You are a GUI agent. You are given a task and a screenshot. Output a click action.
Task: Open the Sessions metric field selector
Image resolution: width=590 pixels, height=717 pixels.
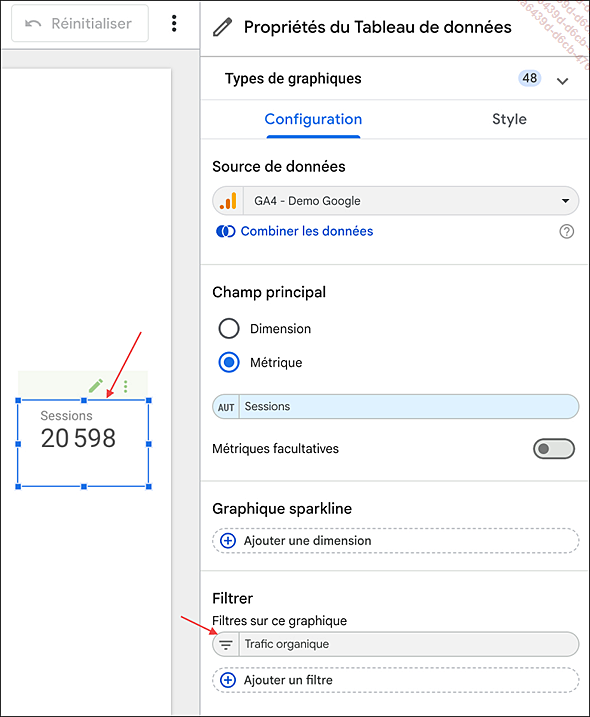click(x=396, y=407)
